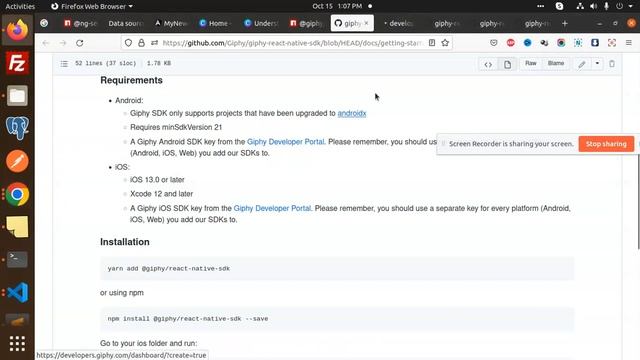Screen dimensions: 640x360
Task: Go forward with the forward arrow
Action: (x=62, y=43)
